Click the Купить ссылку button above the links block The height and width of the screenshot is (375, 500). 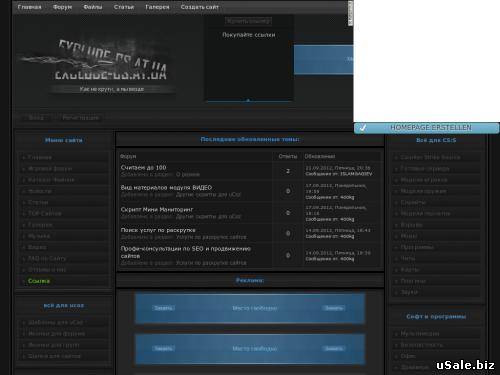(x=248, y=21)
